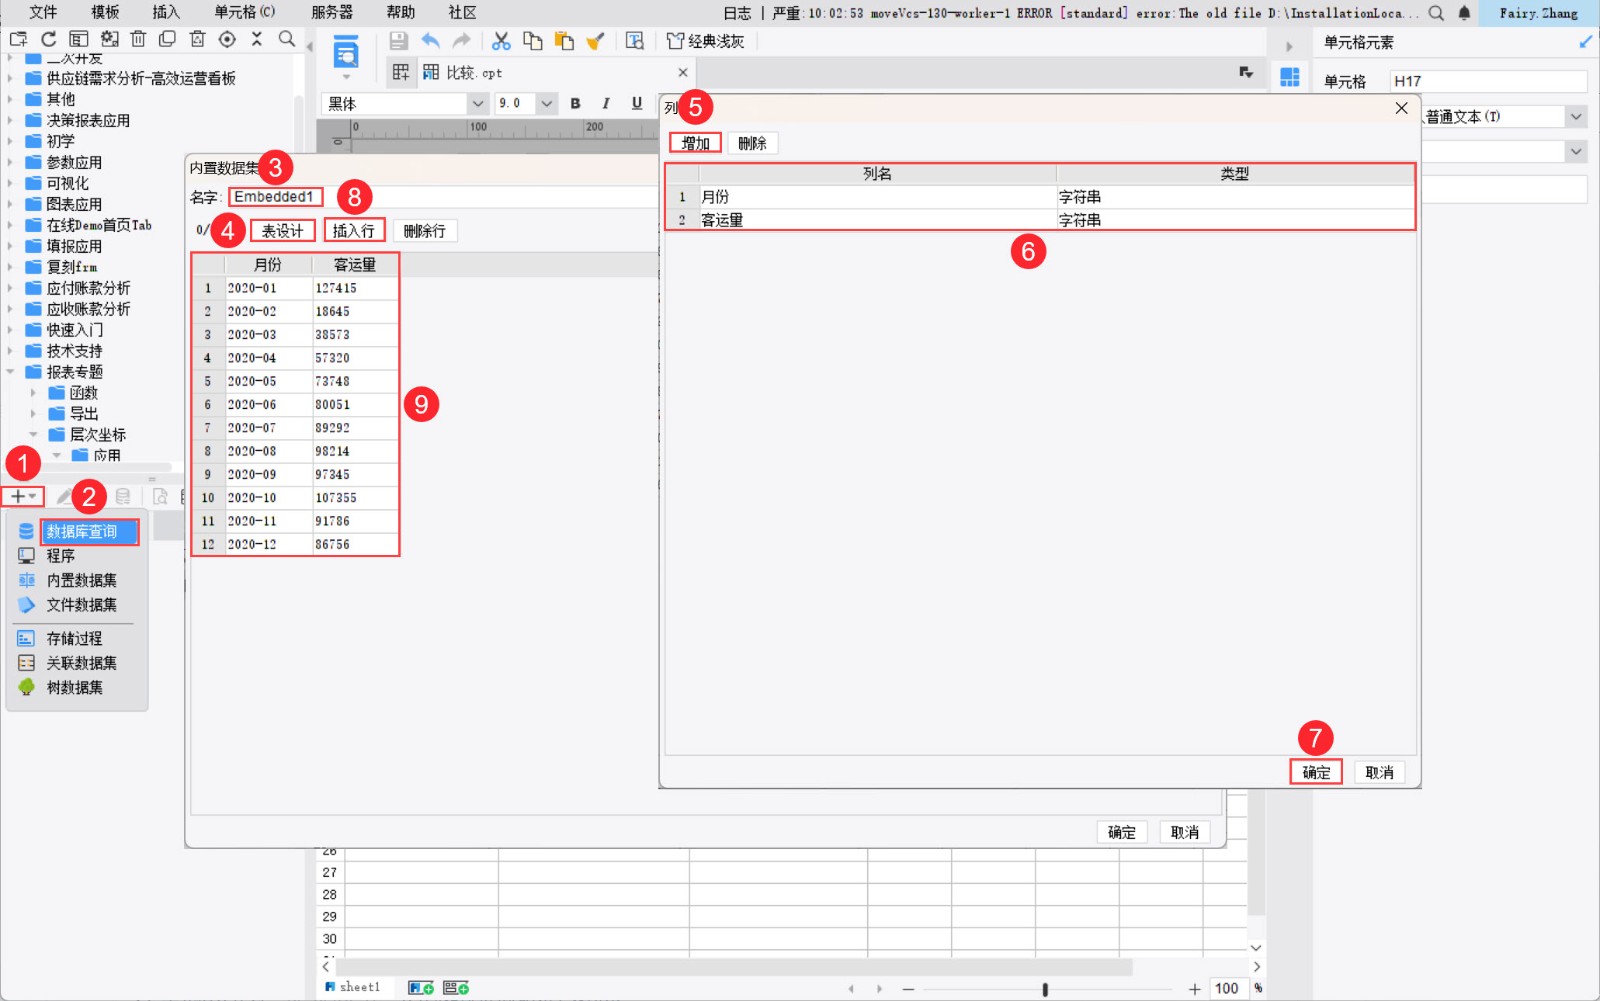1600x1001 pixels.
Task: Click the new folder icon in the file tree toolbar
Action: coord(18,39)
